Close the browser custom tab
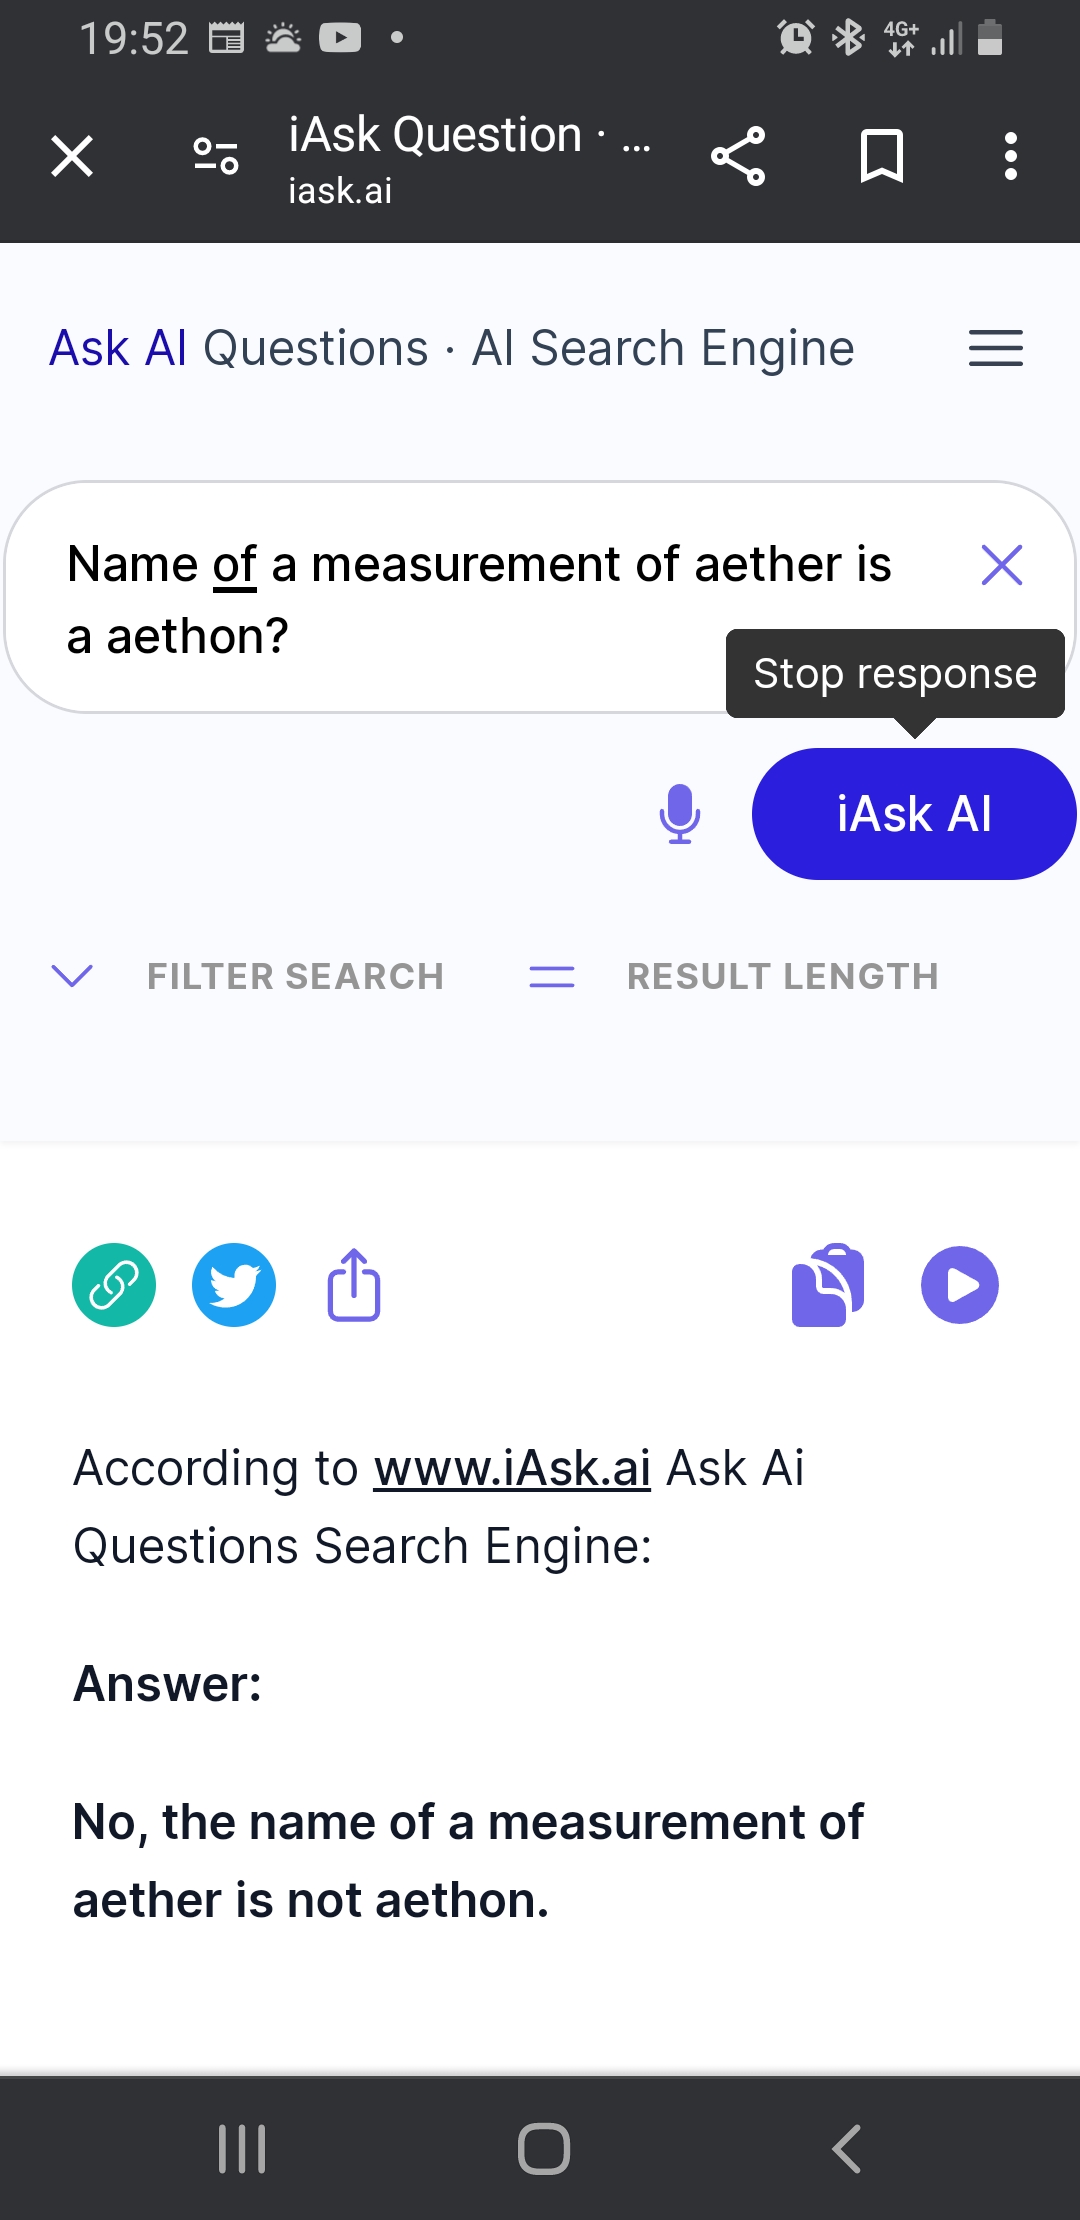Screen dimensions: 1080x2220 click(72, 156)
